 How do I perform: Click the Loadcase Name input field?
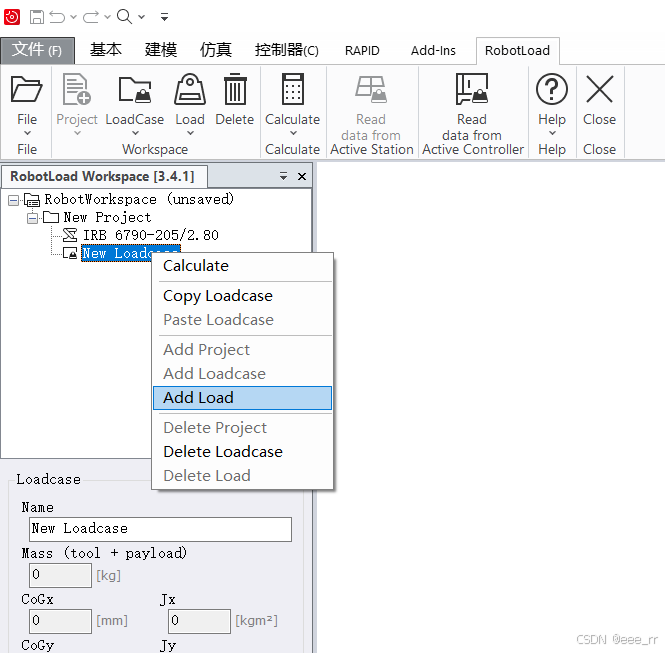(x=160, y=529)
